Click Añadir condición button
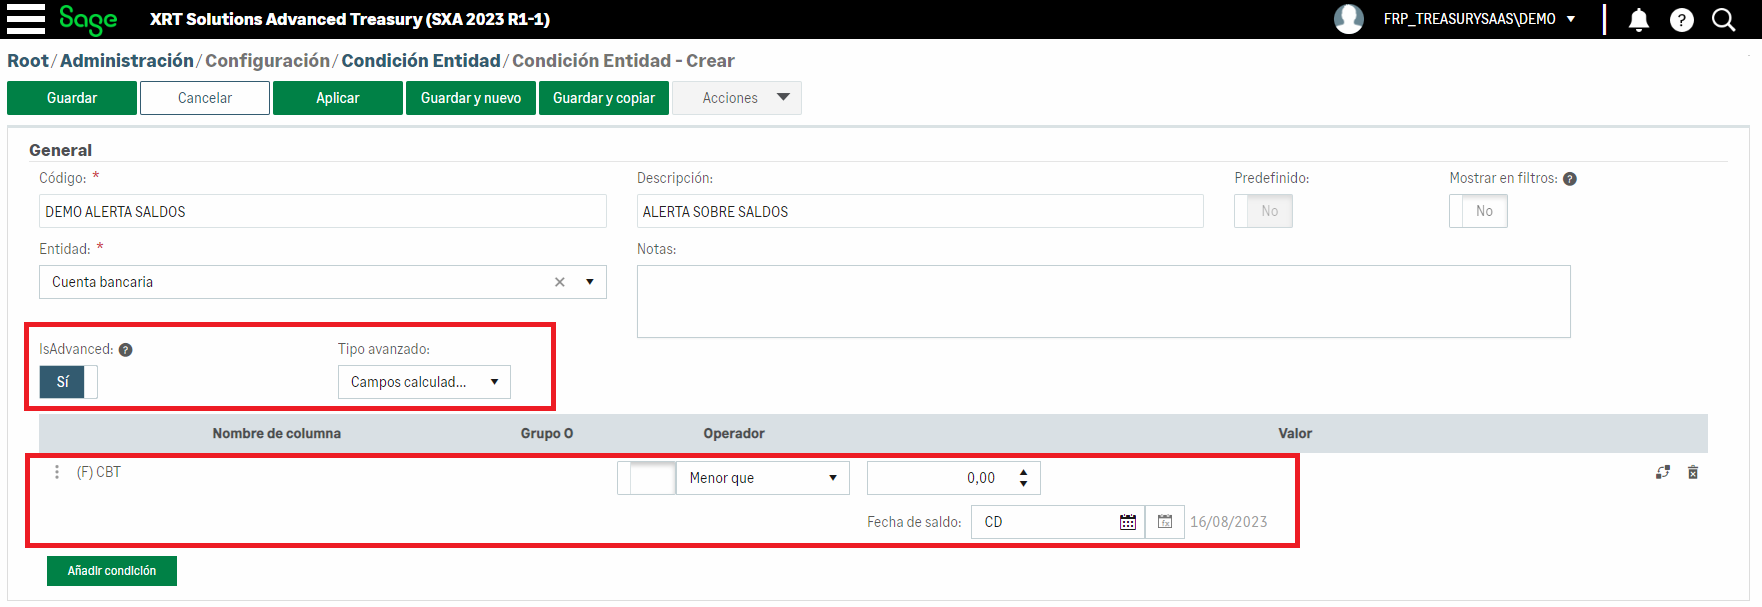1762x607 pixels. (x=112, y=571)
